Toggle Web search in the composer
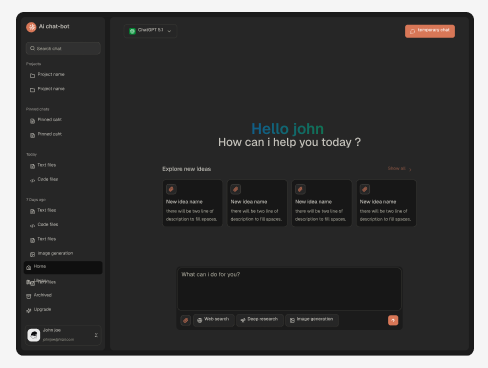This screenshot has width=488, height=368. coord(214,320)
